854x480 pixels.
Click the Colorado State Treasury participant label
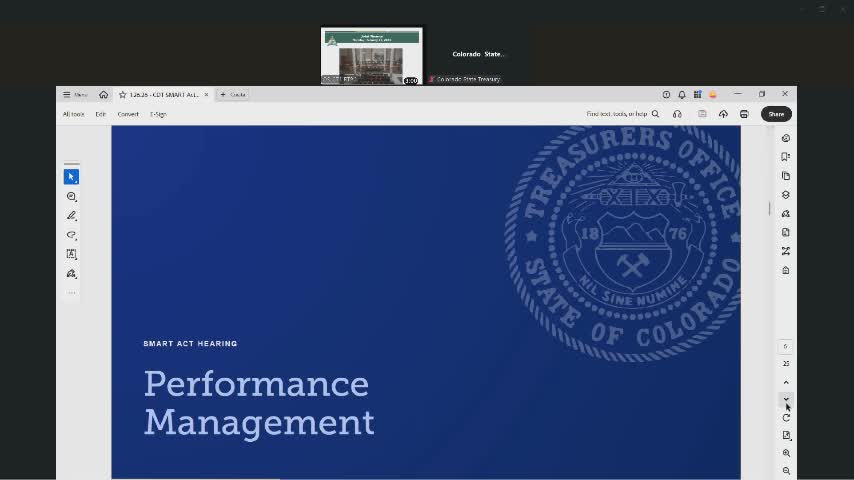(468, 79)
